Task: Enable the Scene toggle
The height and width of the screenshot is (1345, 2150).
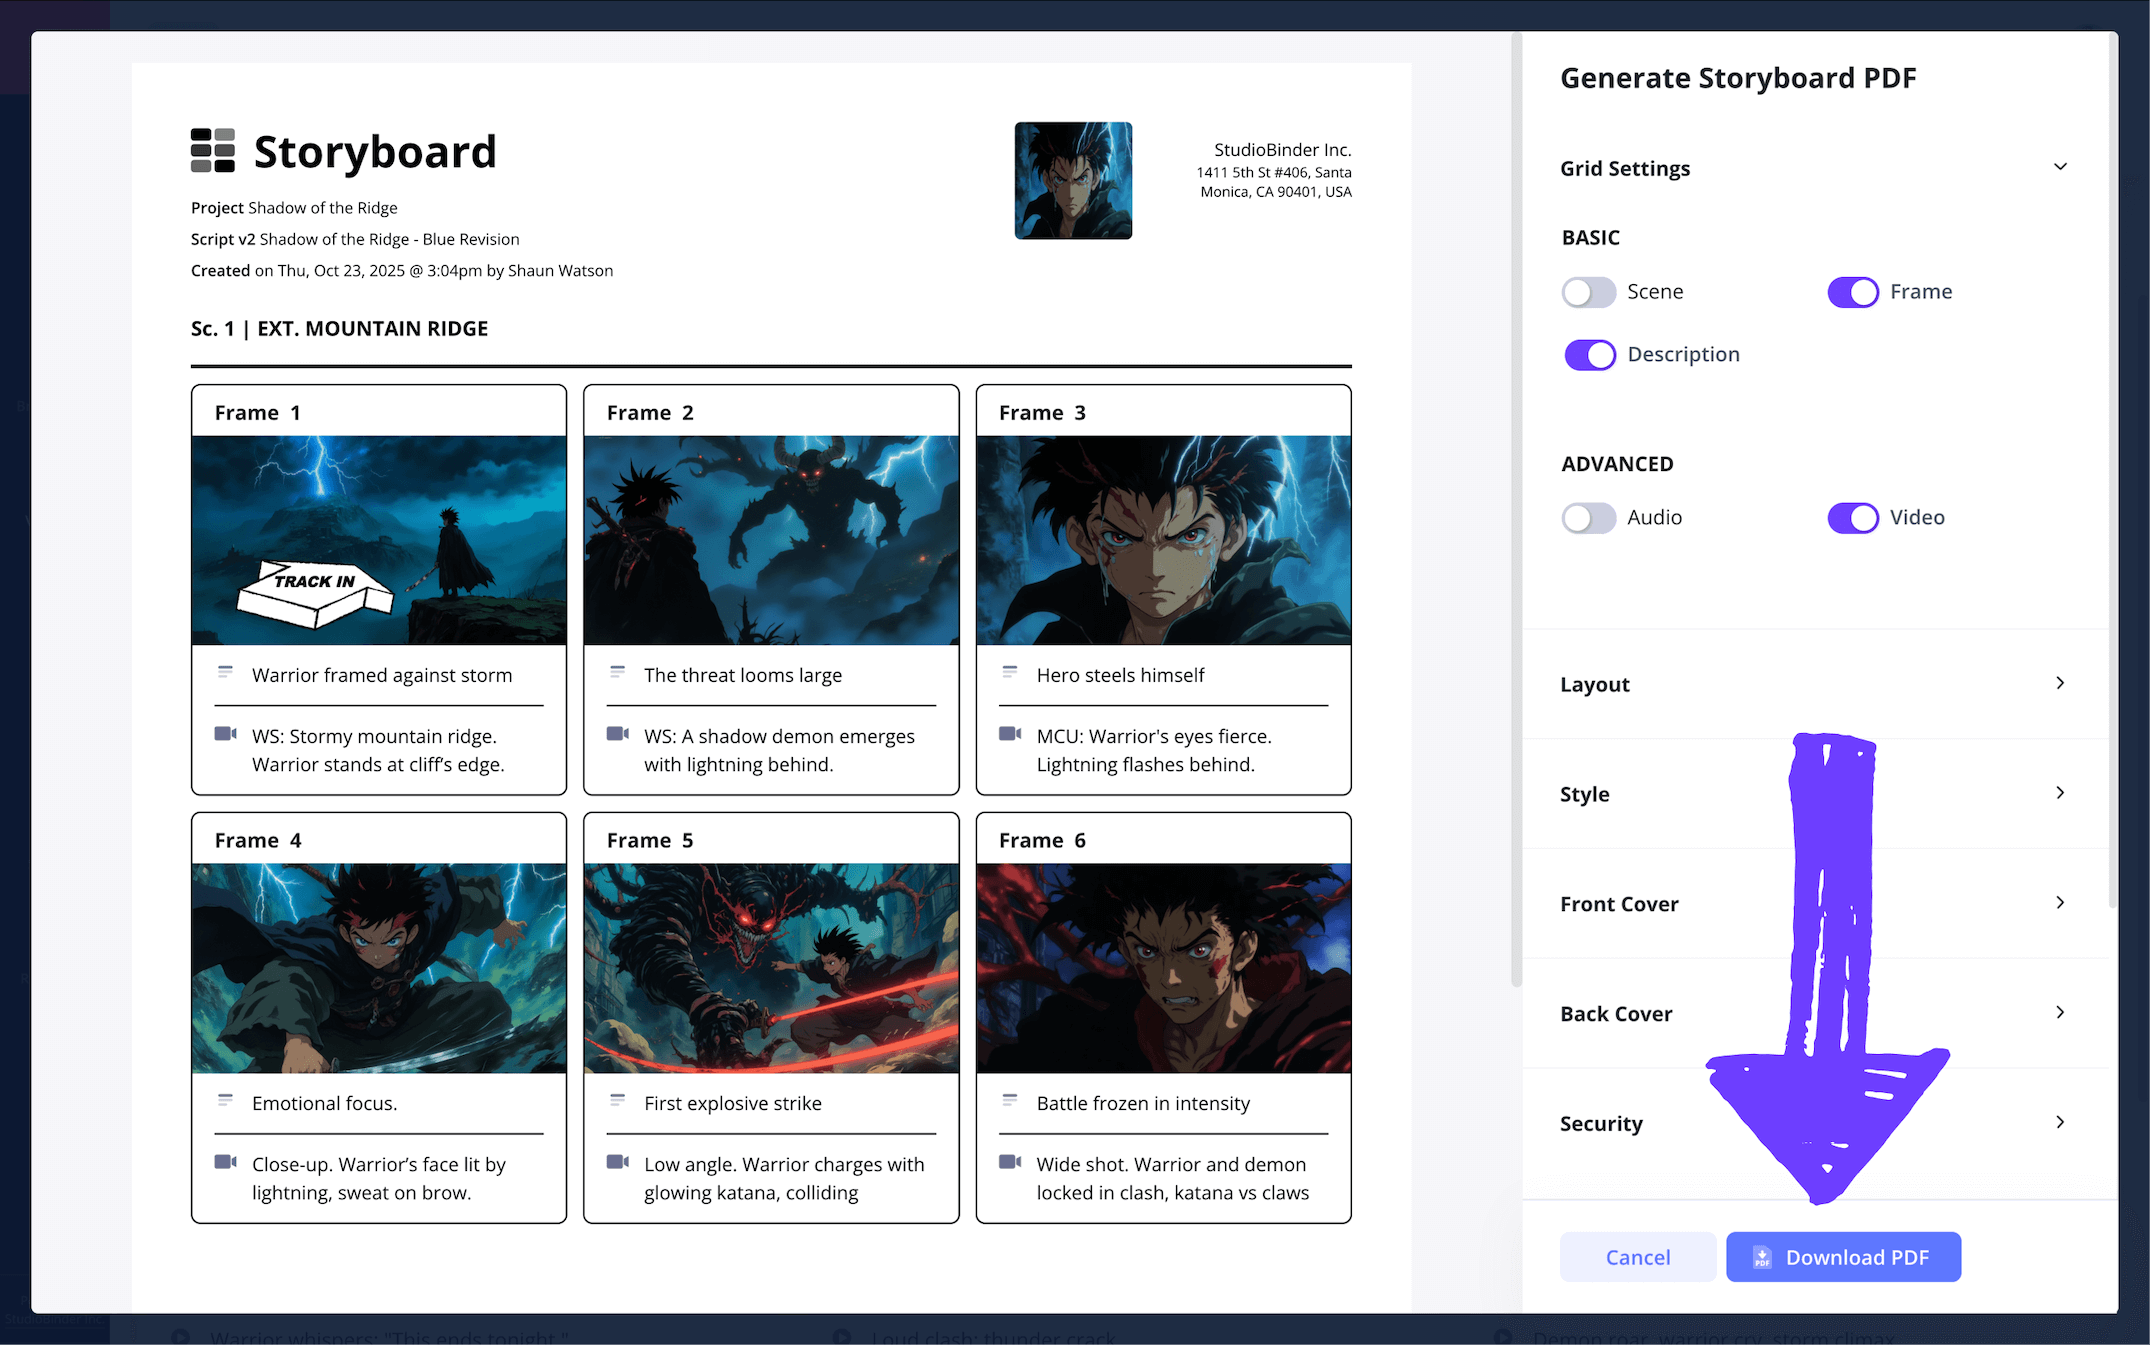Action: pyautogui.click(x=1588, y=292)
